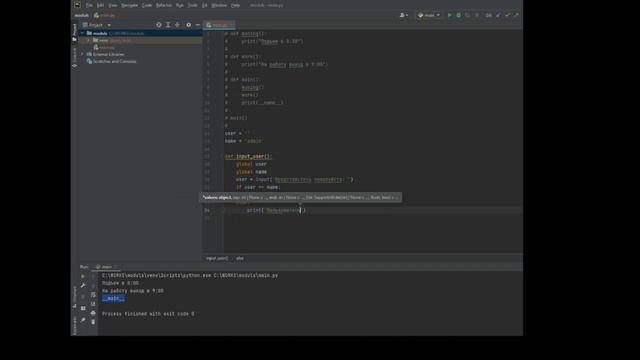Click 'Process finished with exit code 0' text
640x360 pixels.
tap(148, 314)
